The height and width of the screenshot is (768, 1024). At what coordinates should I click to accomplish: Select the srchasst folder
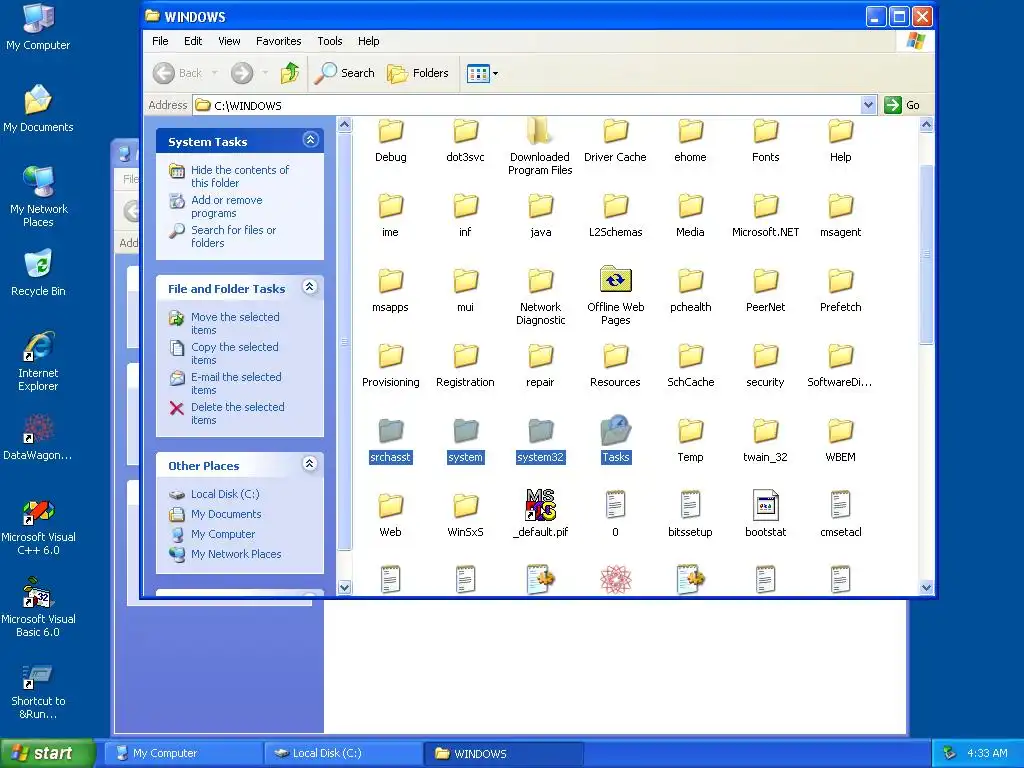point(391,440)
